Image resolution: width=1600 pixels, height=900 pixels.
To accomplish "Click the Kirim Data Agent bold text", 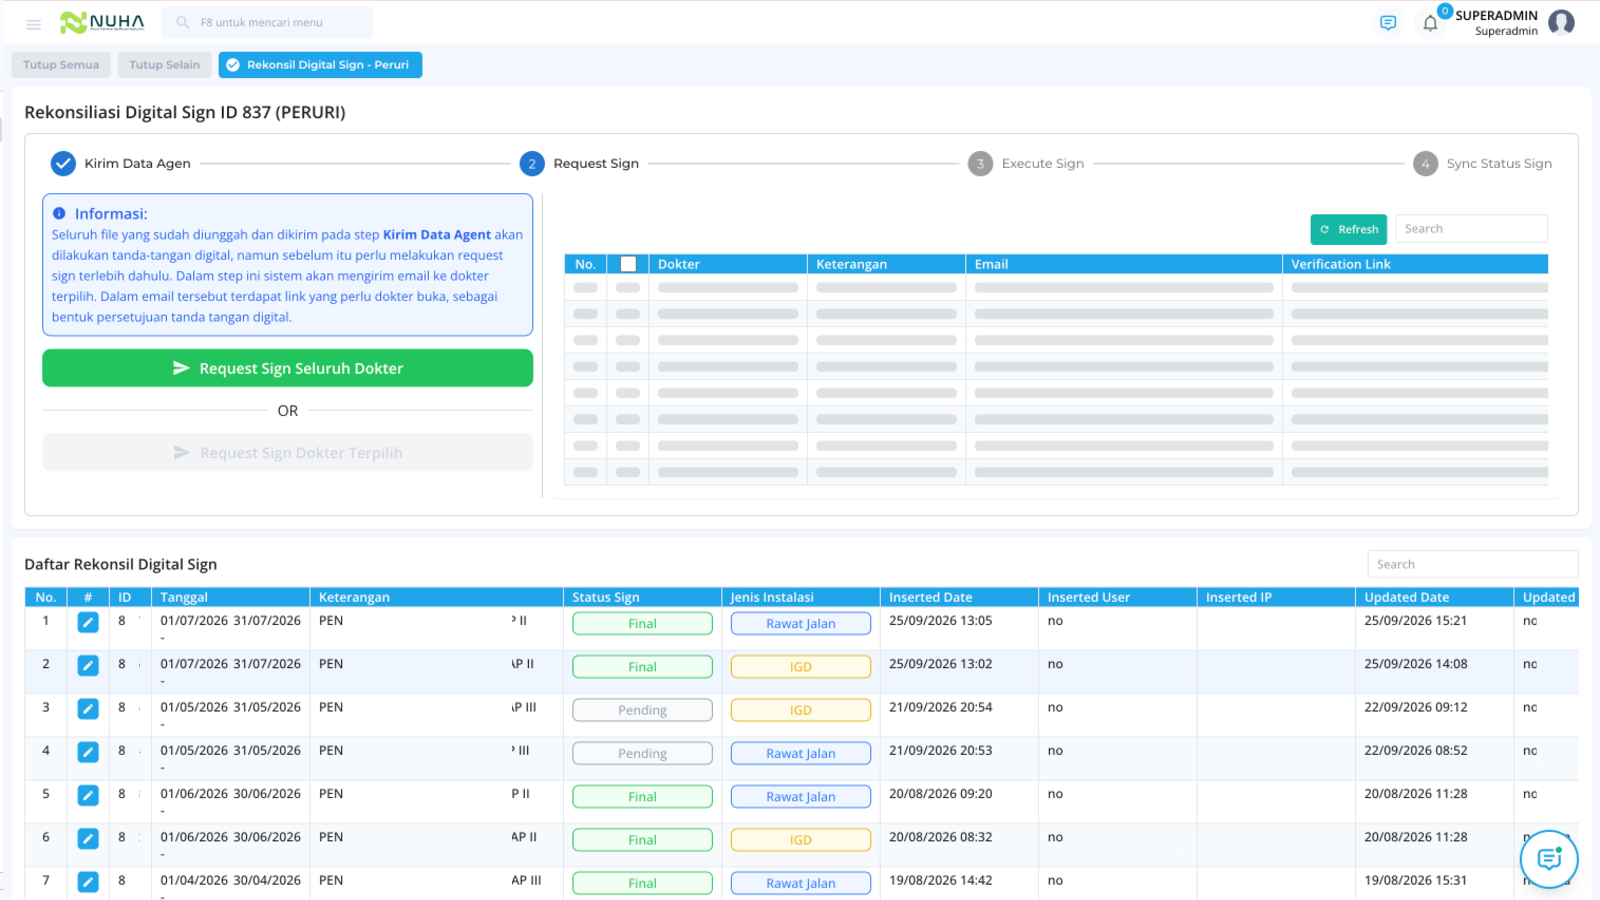I will (436, 235).
